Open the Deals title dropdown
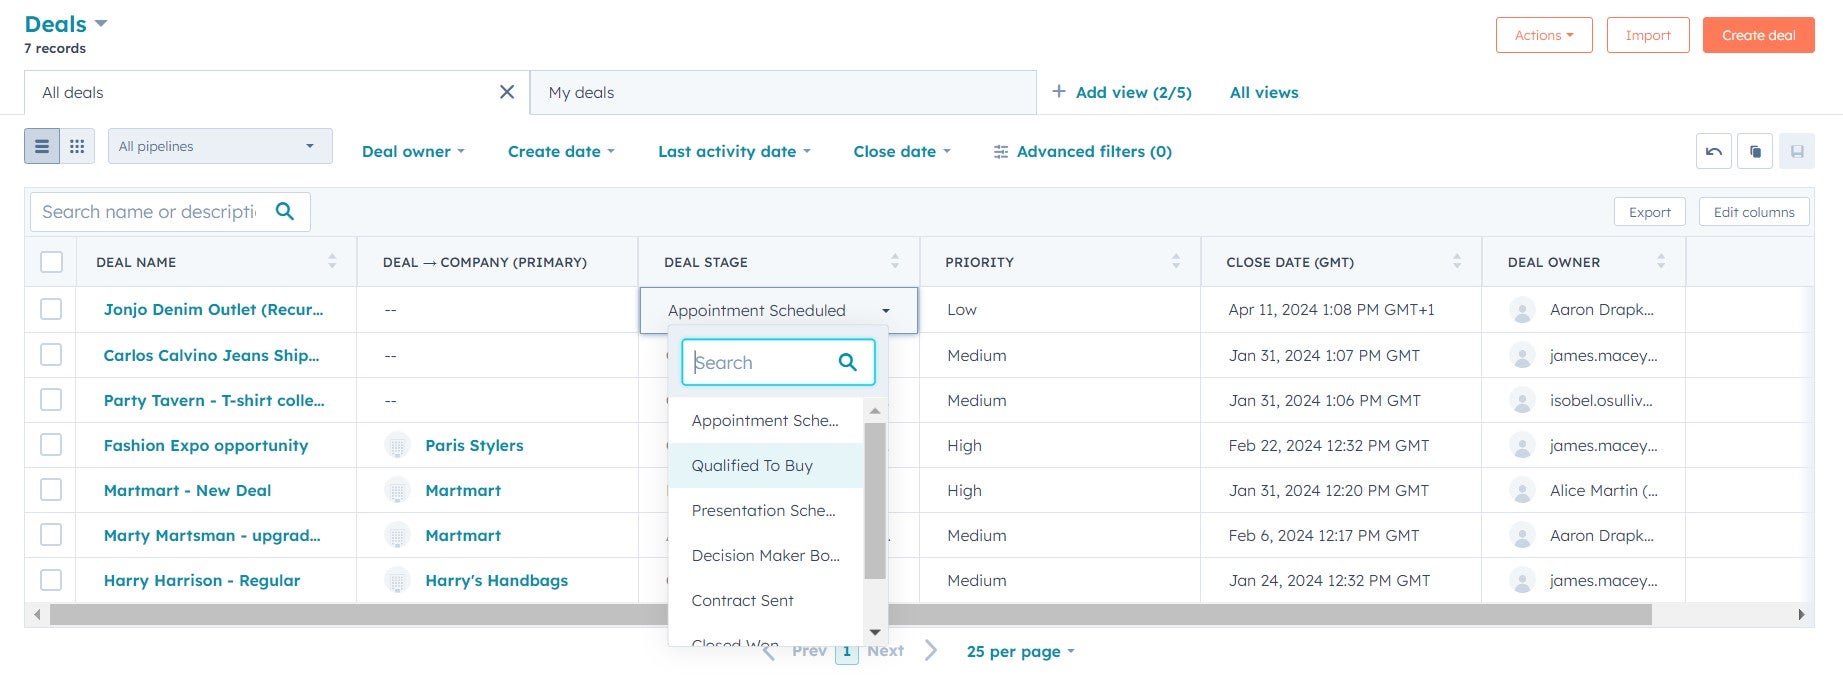Viewport: 1843px width, 700px height. coord(66,24)
